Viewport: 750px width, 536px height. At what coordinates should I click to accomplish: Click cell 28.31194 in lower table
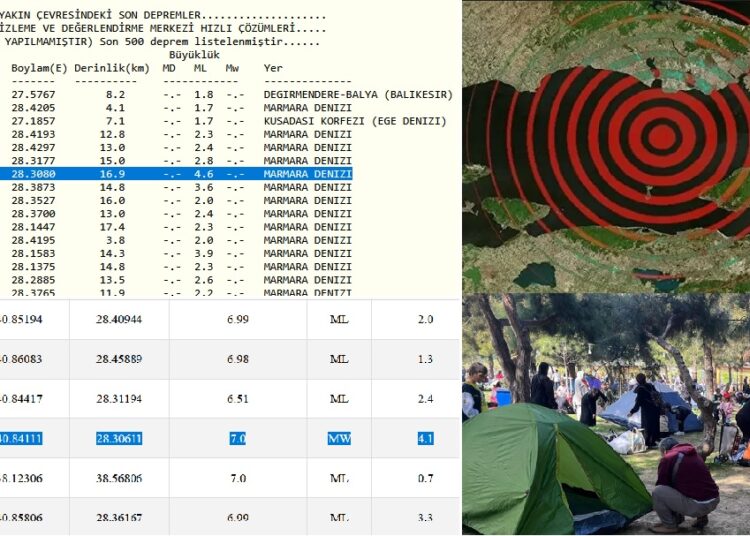tap(119, 399)
